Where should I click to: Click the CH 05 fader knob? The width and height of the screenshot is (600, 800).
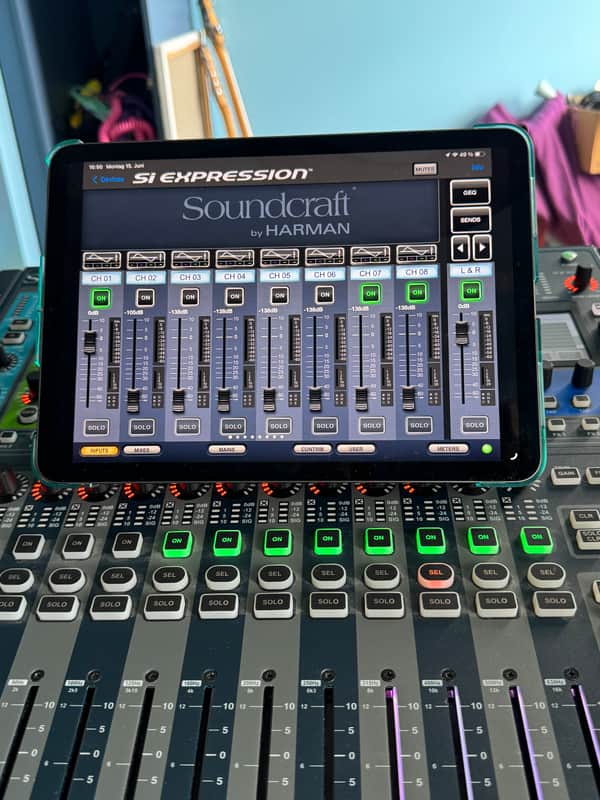[269, 400]
